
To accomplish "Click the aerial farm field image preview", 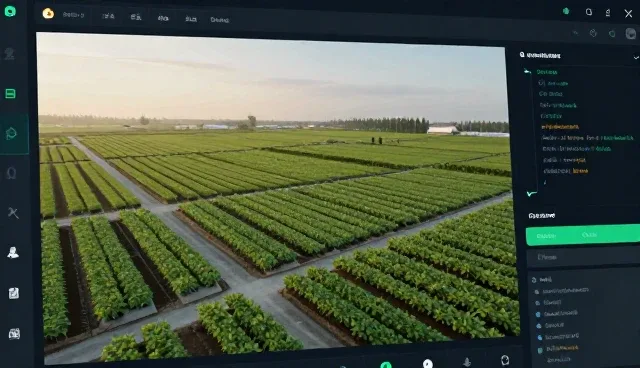I will click(278, 198).
